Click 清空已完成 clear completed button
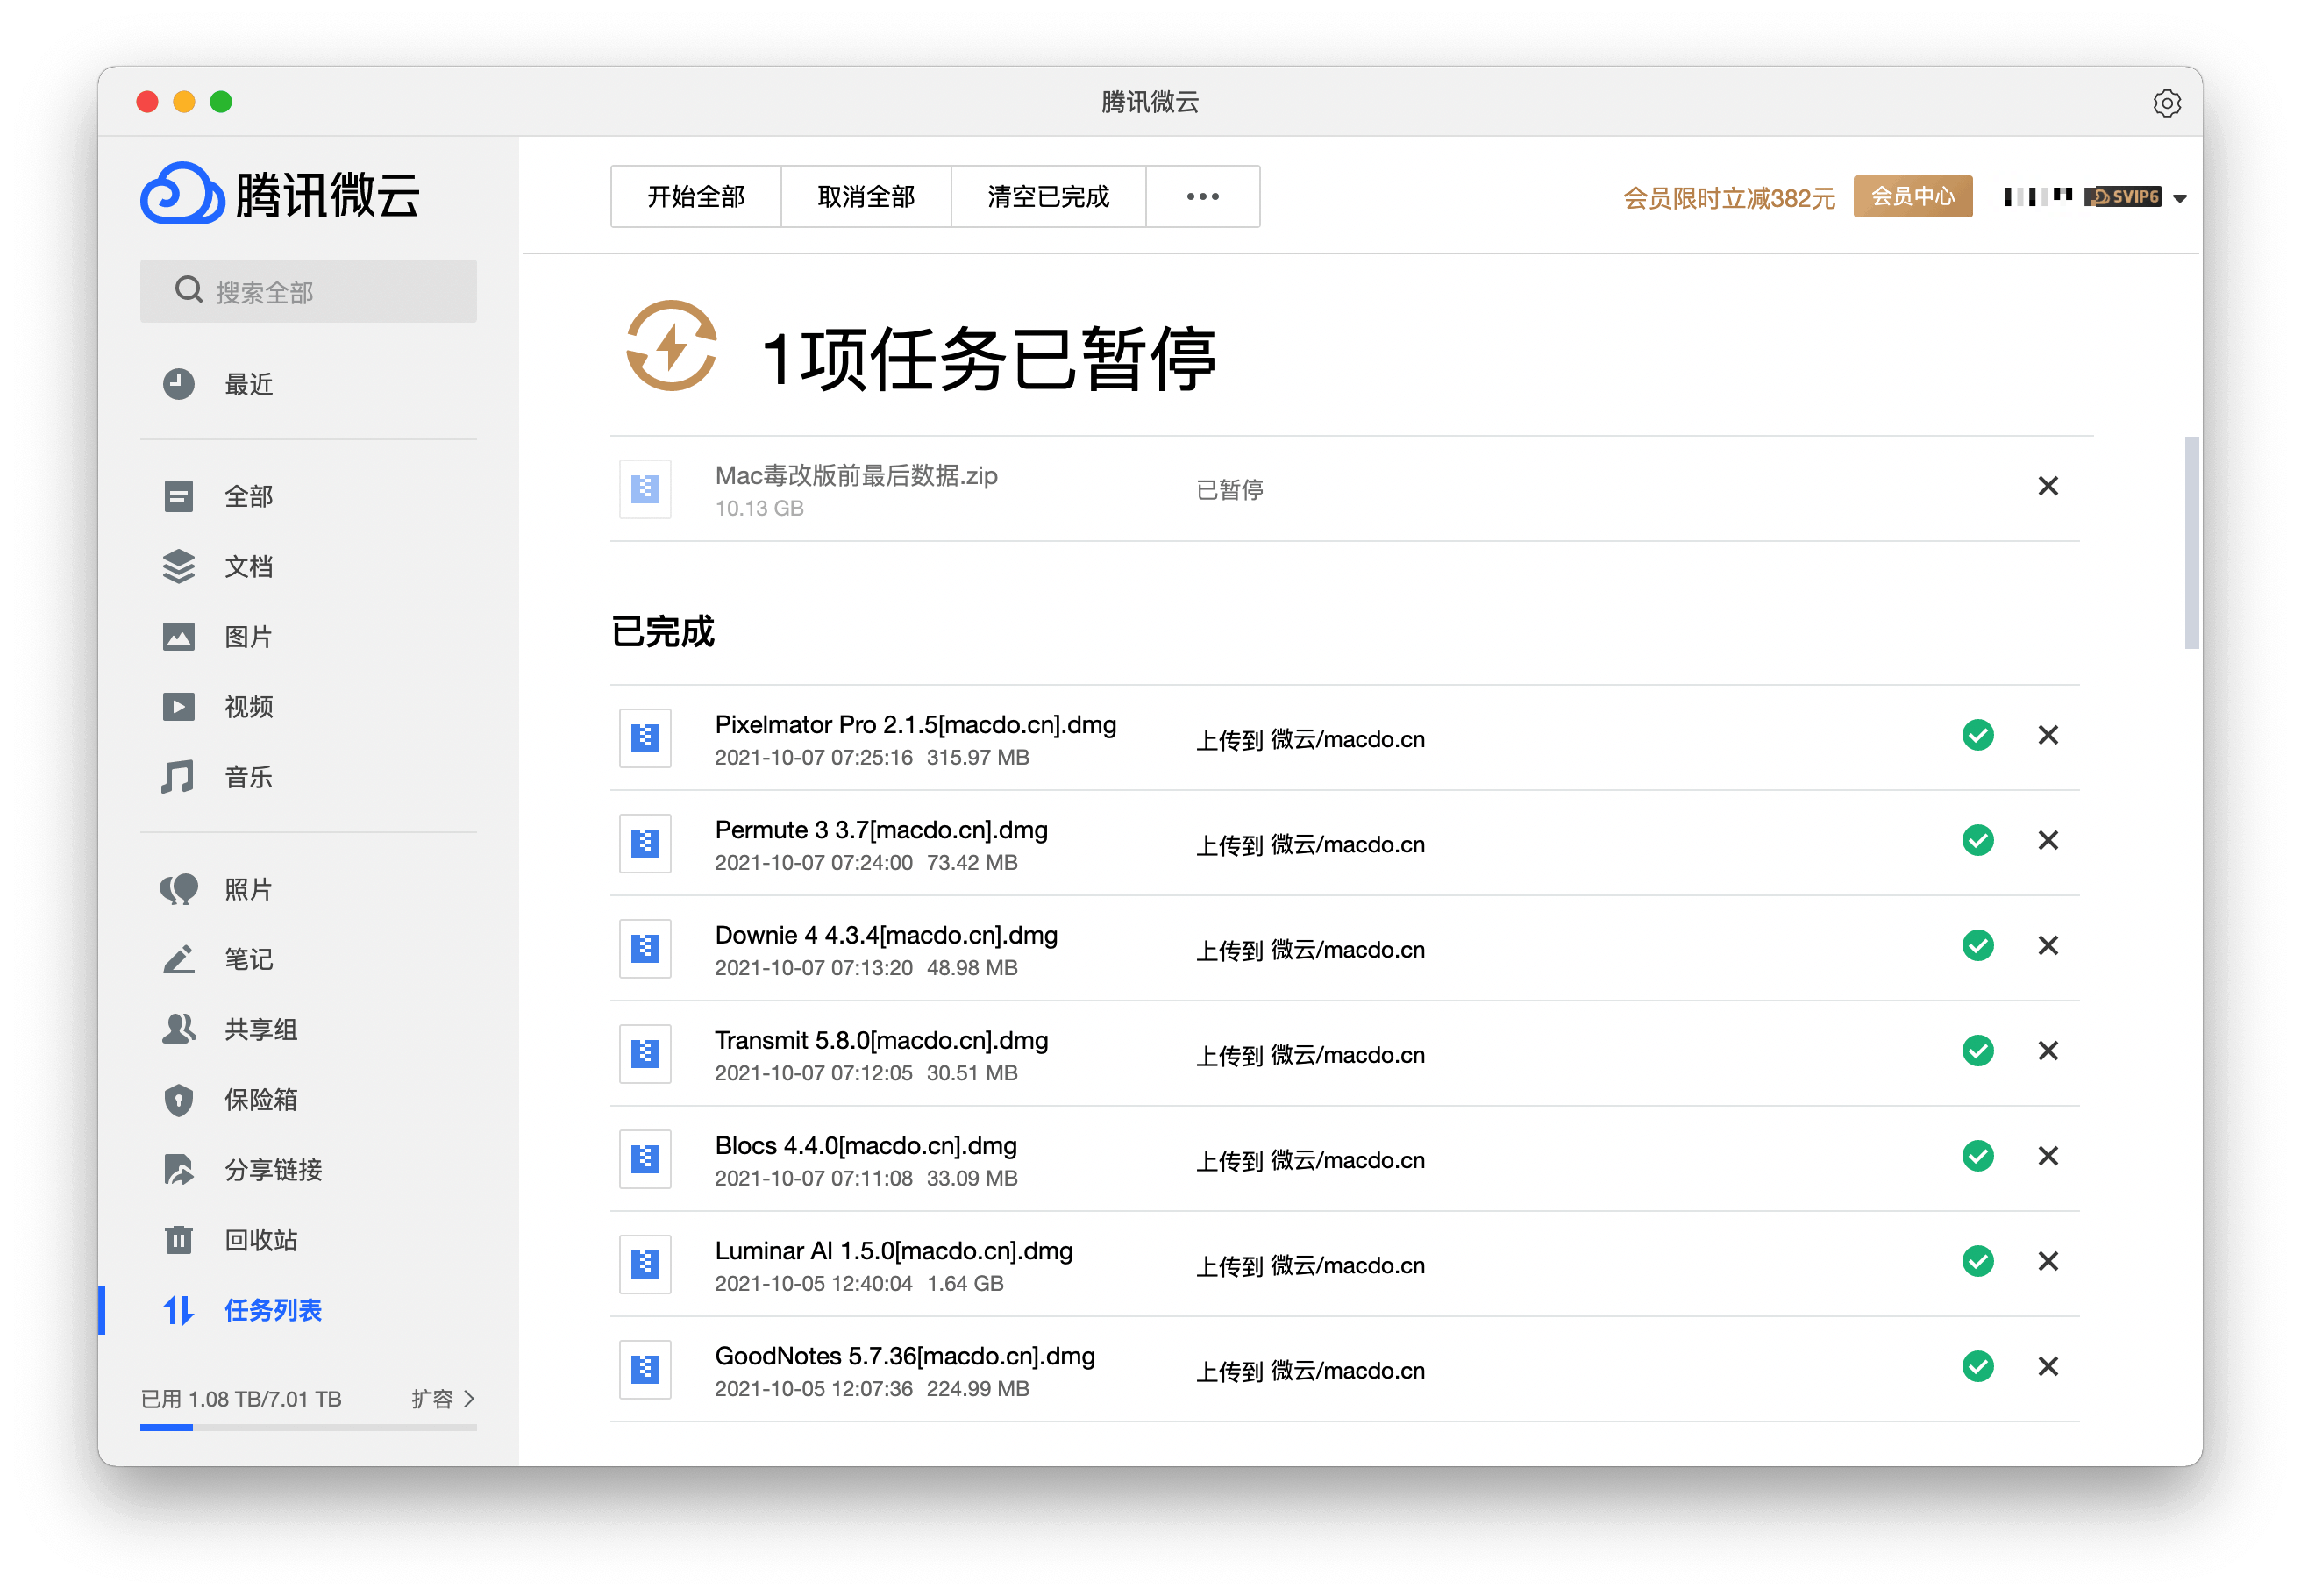This screenshot has height=1596, width=2301. click(1048, 197)
